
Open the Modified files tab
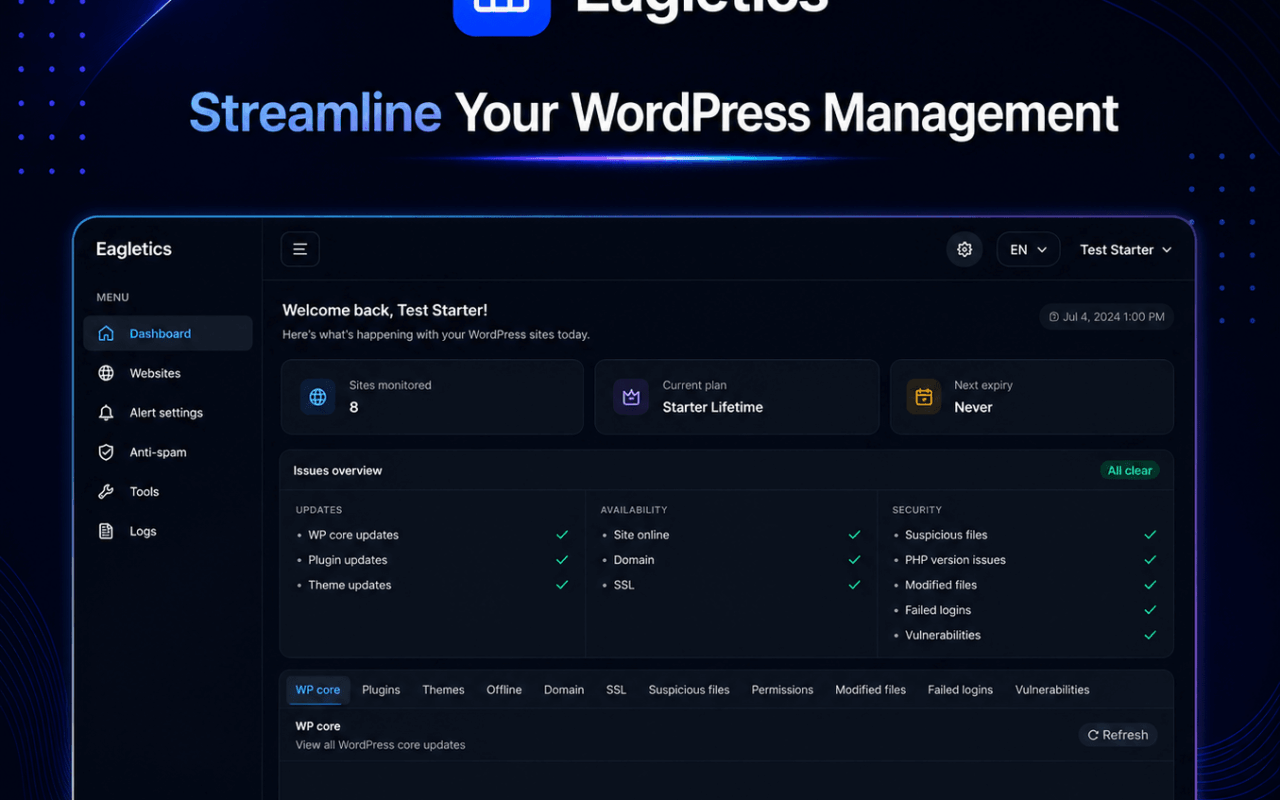pos(870,690)
